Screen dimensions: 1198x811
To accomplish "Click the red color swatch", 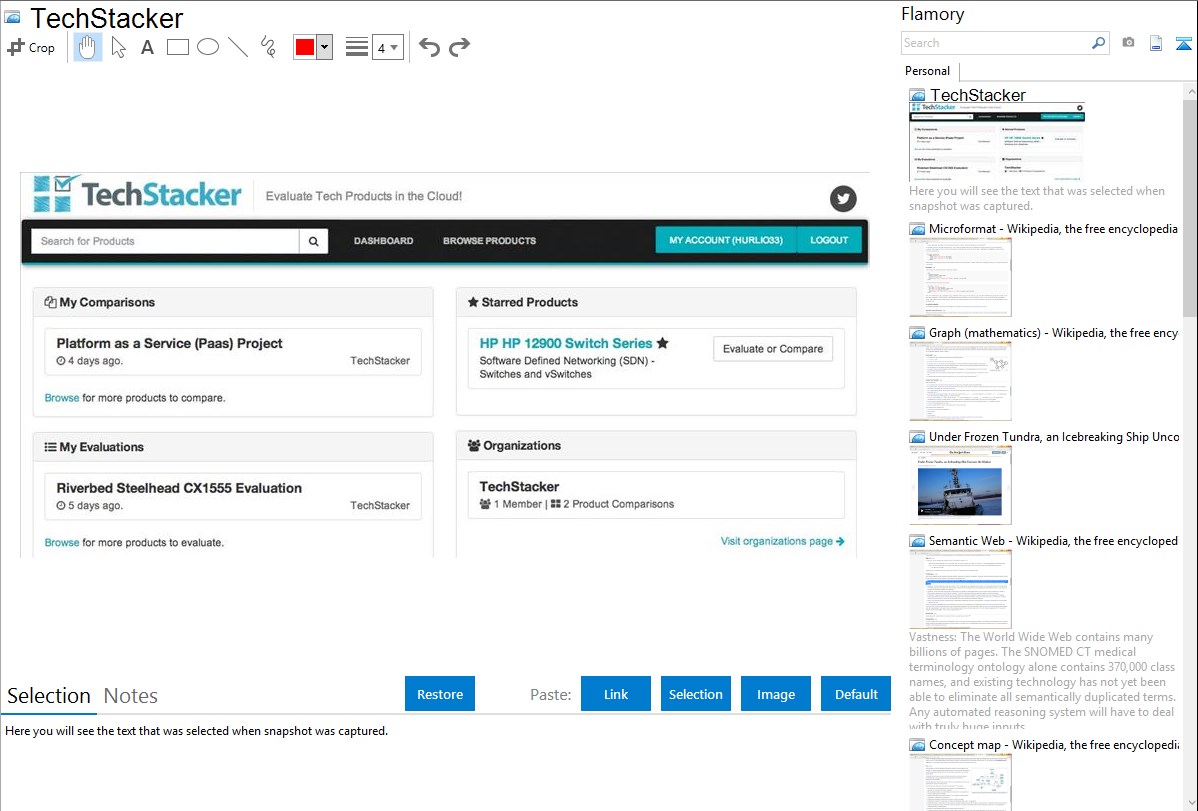I will (305, 47).
